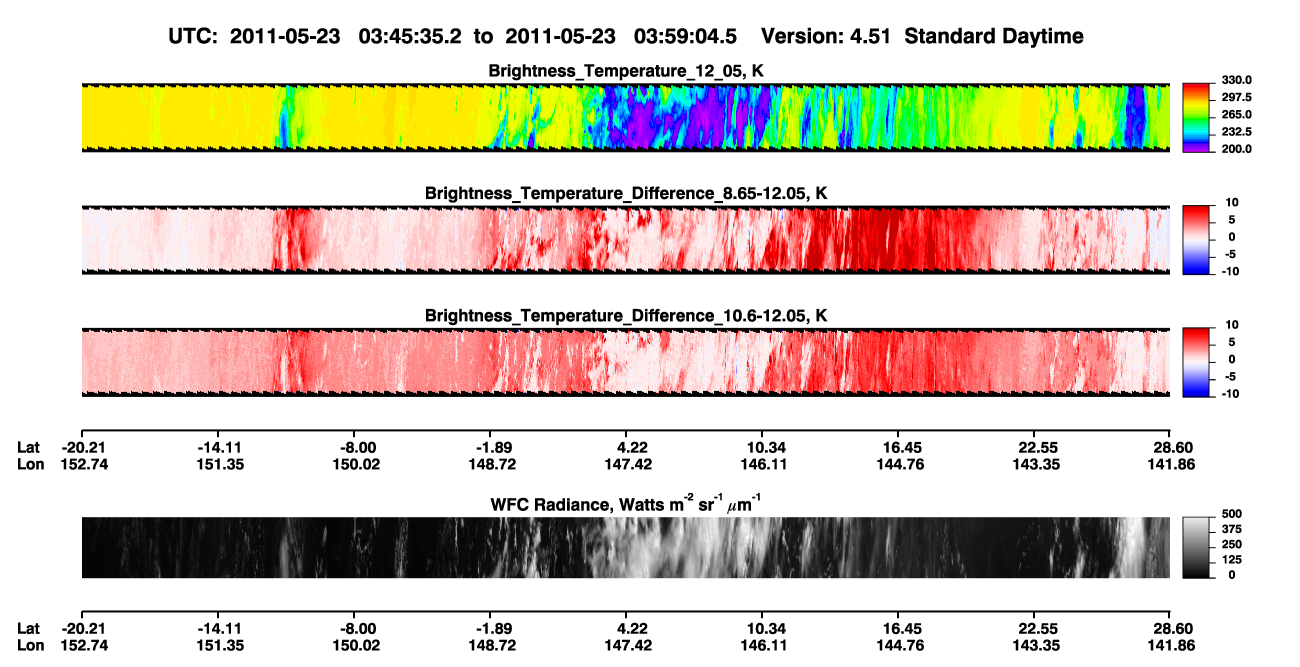Click 'Lon' label on the axis above WFC title

point(30,464)
